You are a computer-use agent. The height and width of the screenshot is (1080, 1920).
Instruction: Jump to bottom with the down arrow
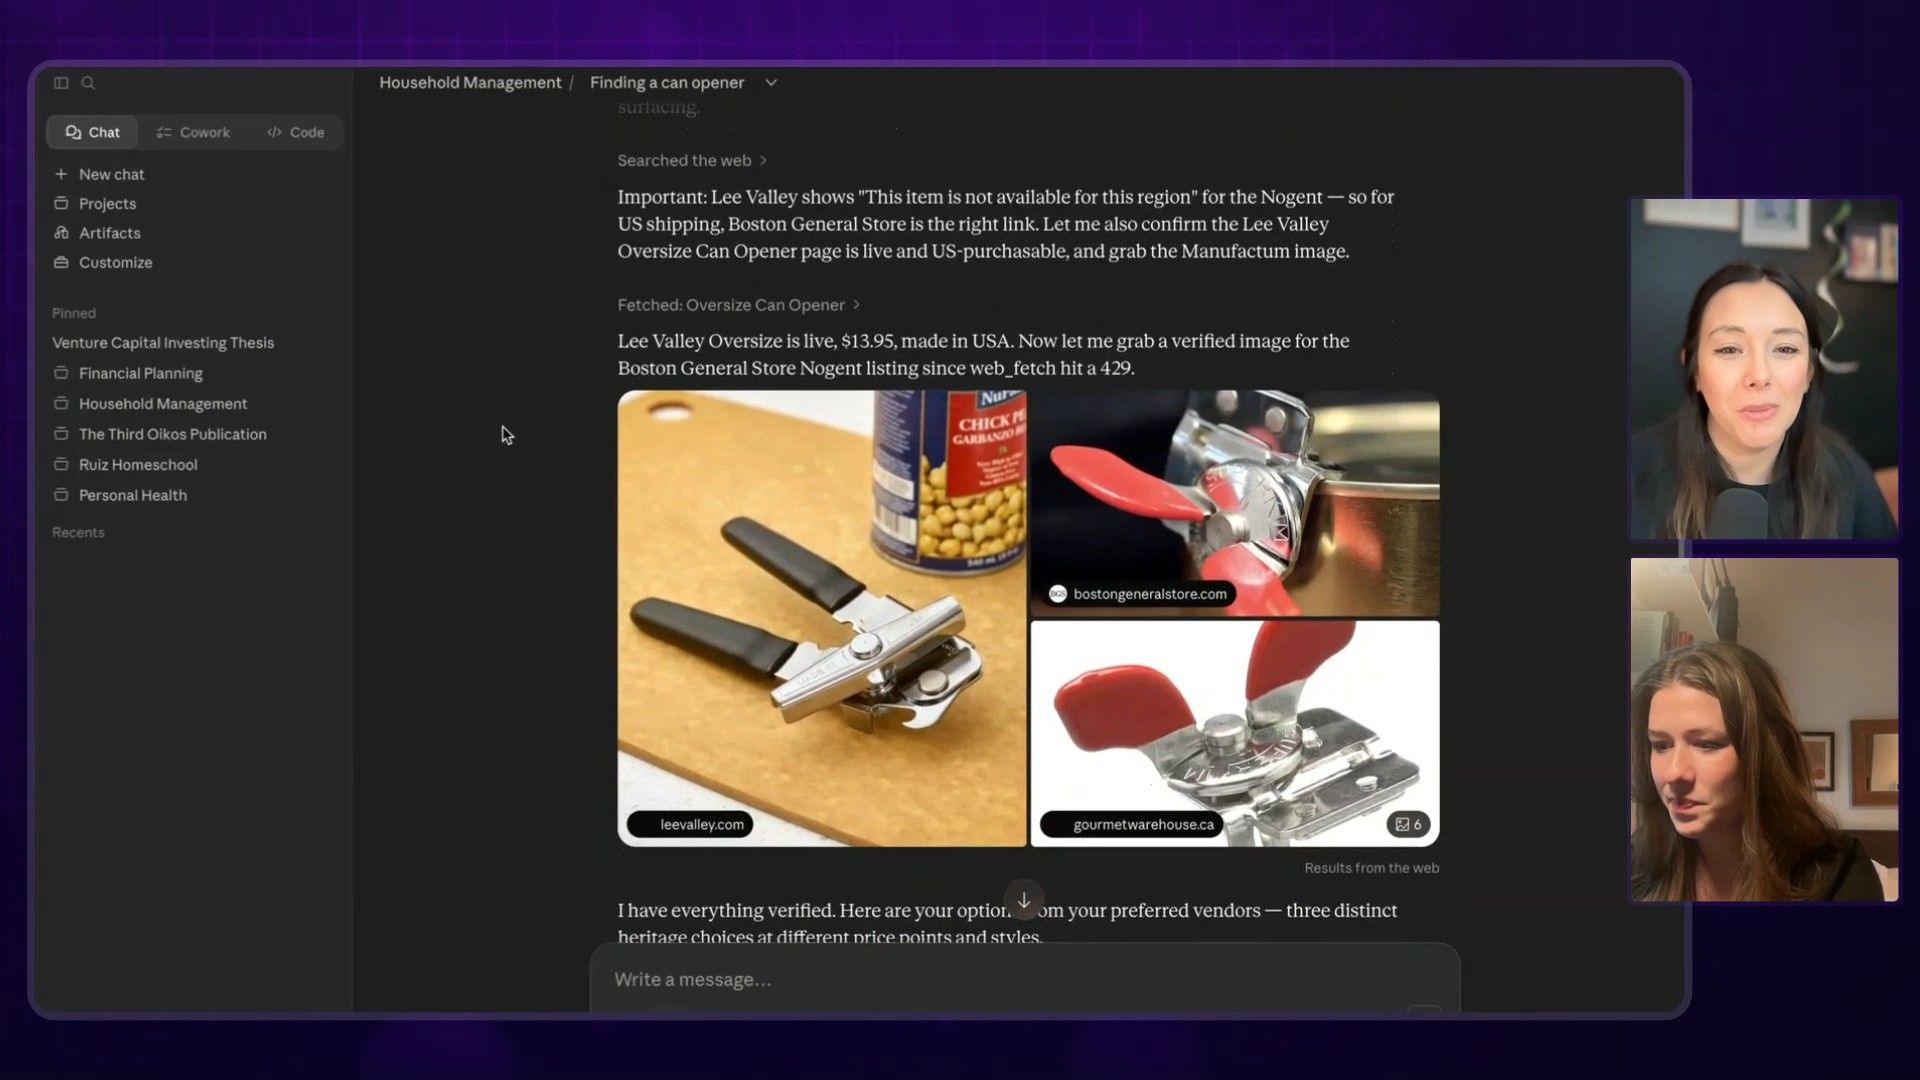tap(1024, 900)
